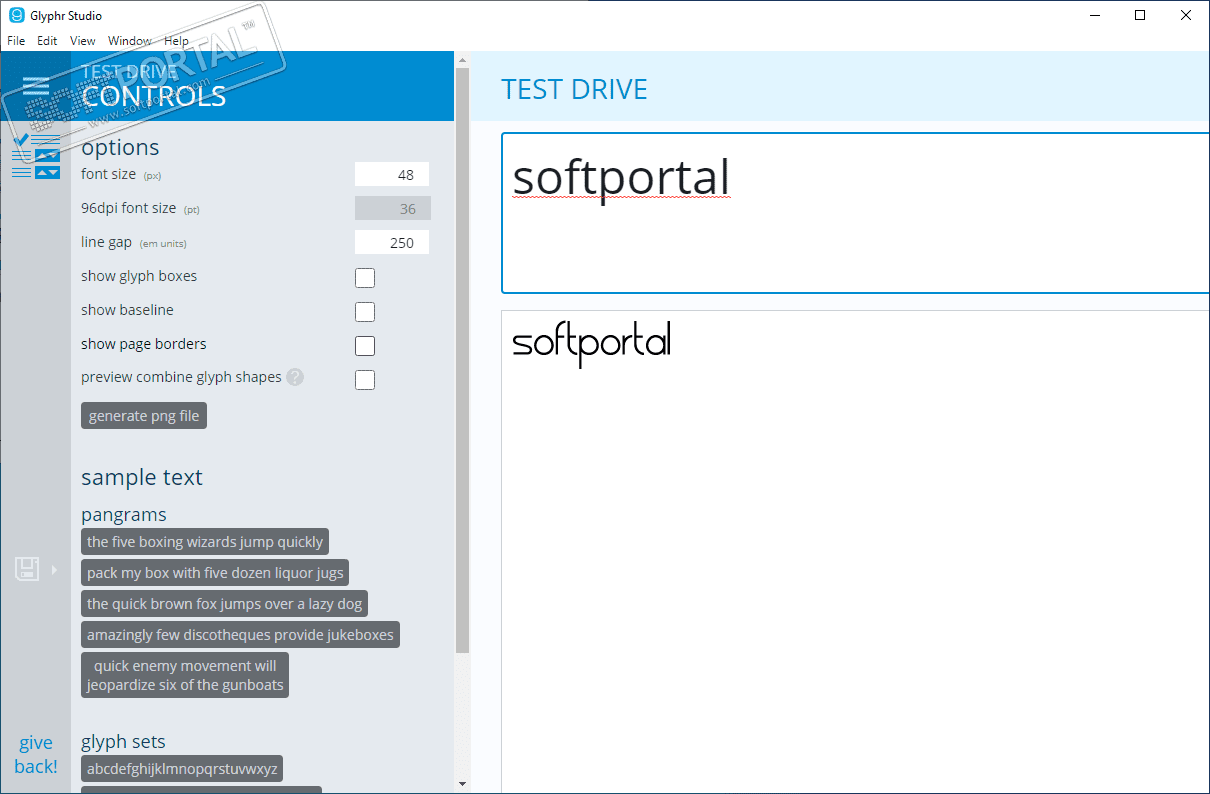
Task: Click the controls panel scrollbar thumb
Action: coord(461,360)
